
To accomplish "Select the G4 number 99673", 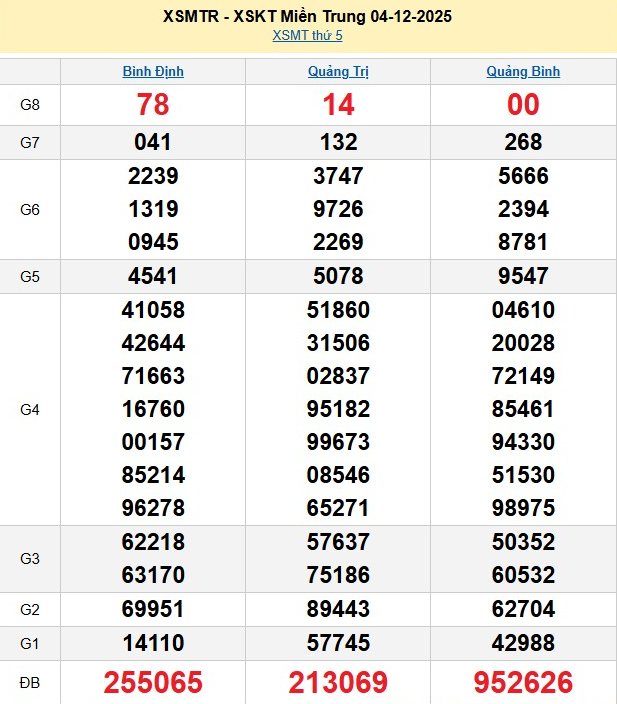I will point(338,442).
